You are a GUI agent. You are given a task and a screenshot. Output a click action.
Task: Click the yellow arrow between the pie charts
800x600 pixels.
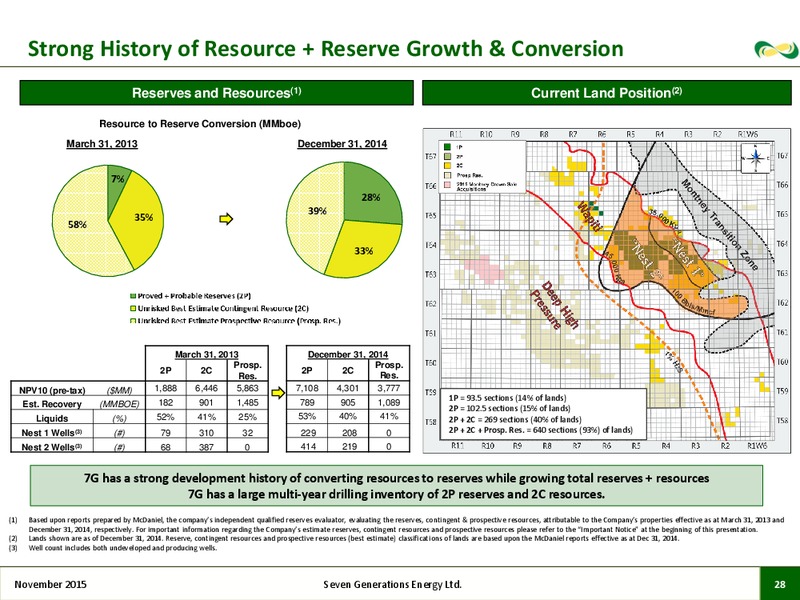[x=226, y=219]
